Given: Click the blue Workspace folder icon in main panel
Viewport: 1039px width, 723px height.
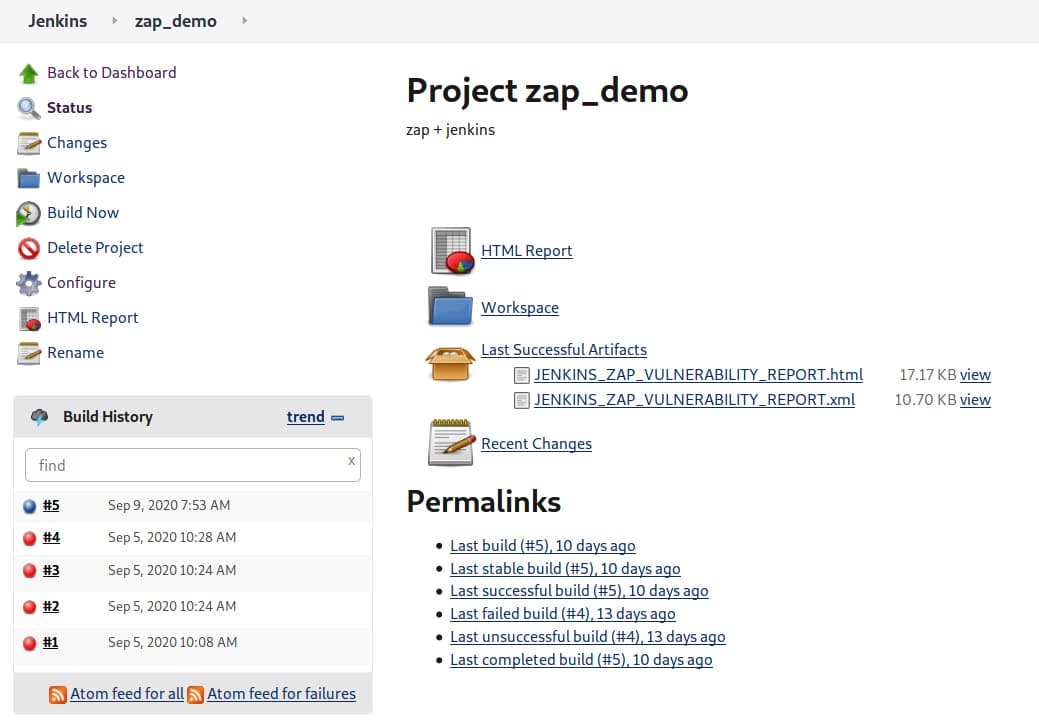Looking at the screenshot, I should click(450, 307).
